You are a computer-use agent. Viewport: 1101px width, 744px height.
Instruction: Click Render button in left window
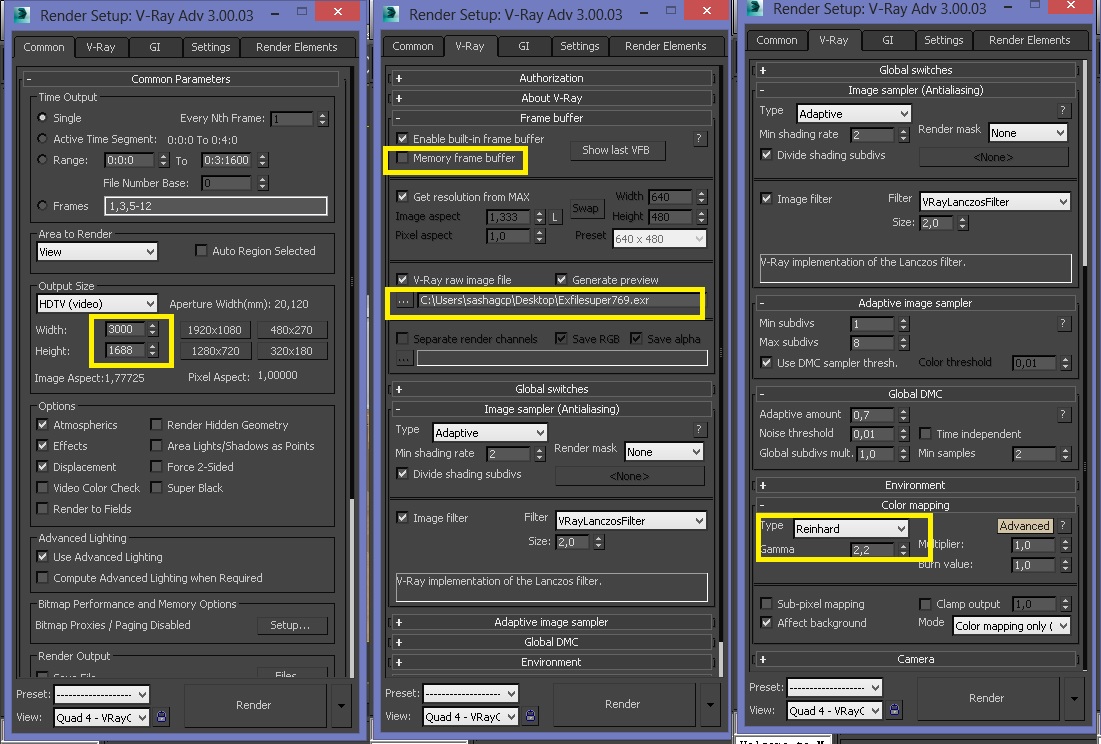[253, 705]
